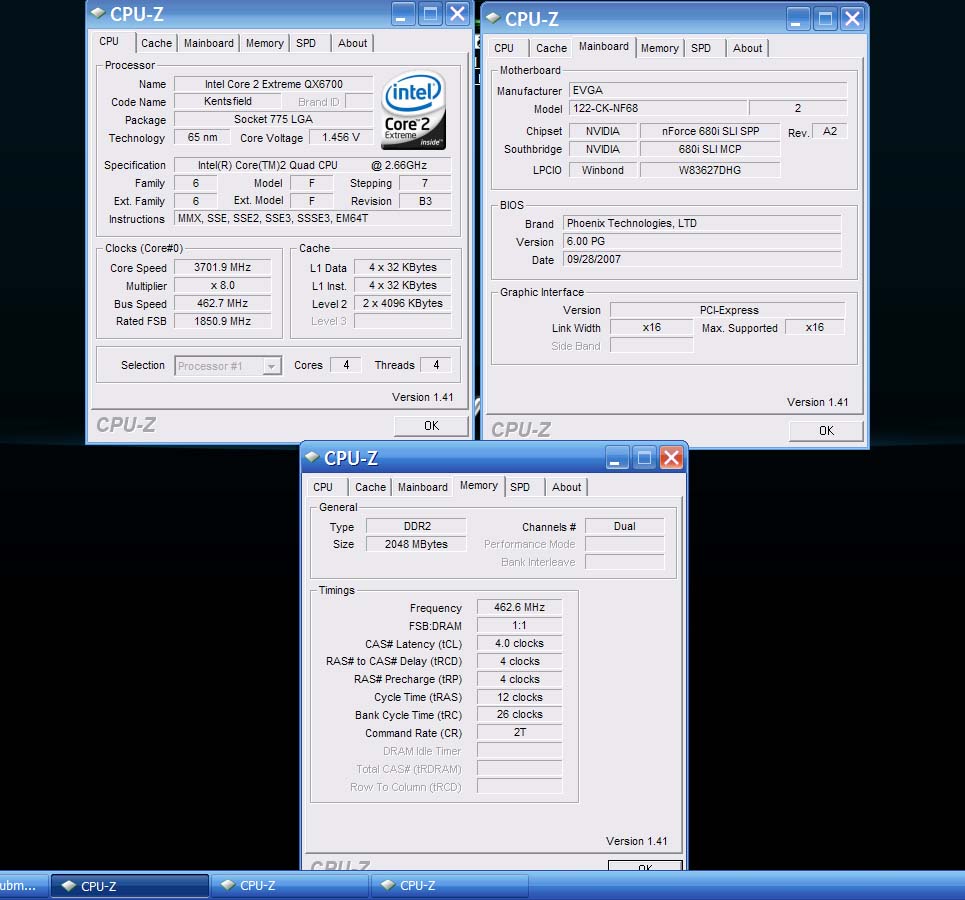Click Bus Speed value 462.7 MHz
Image resolution: width=965 pixels, height=900 pixels.
tap(223, 303)
